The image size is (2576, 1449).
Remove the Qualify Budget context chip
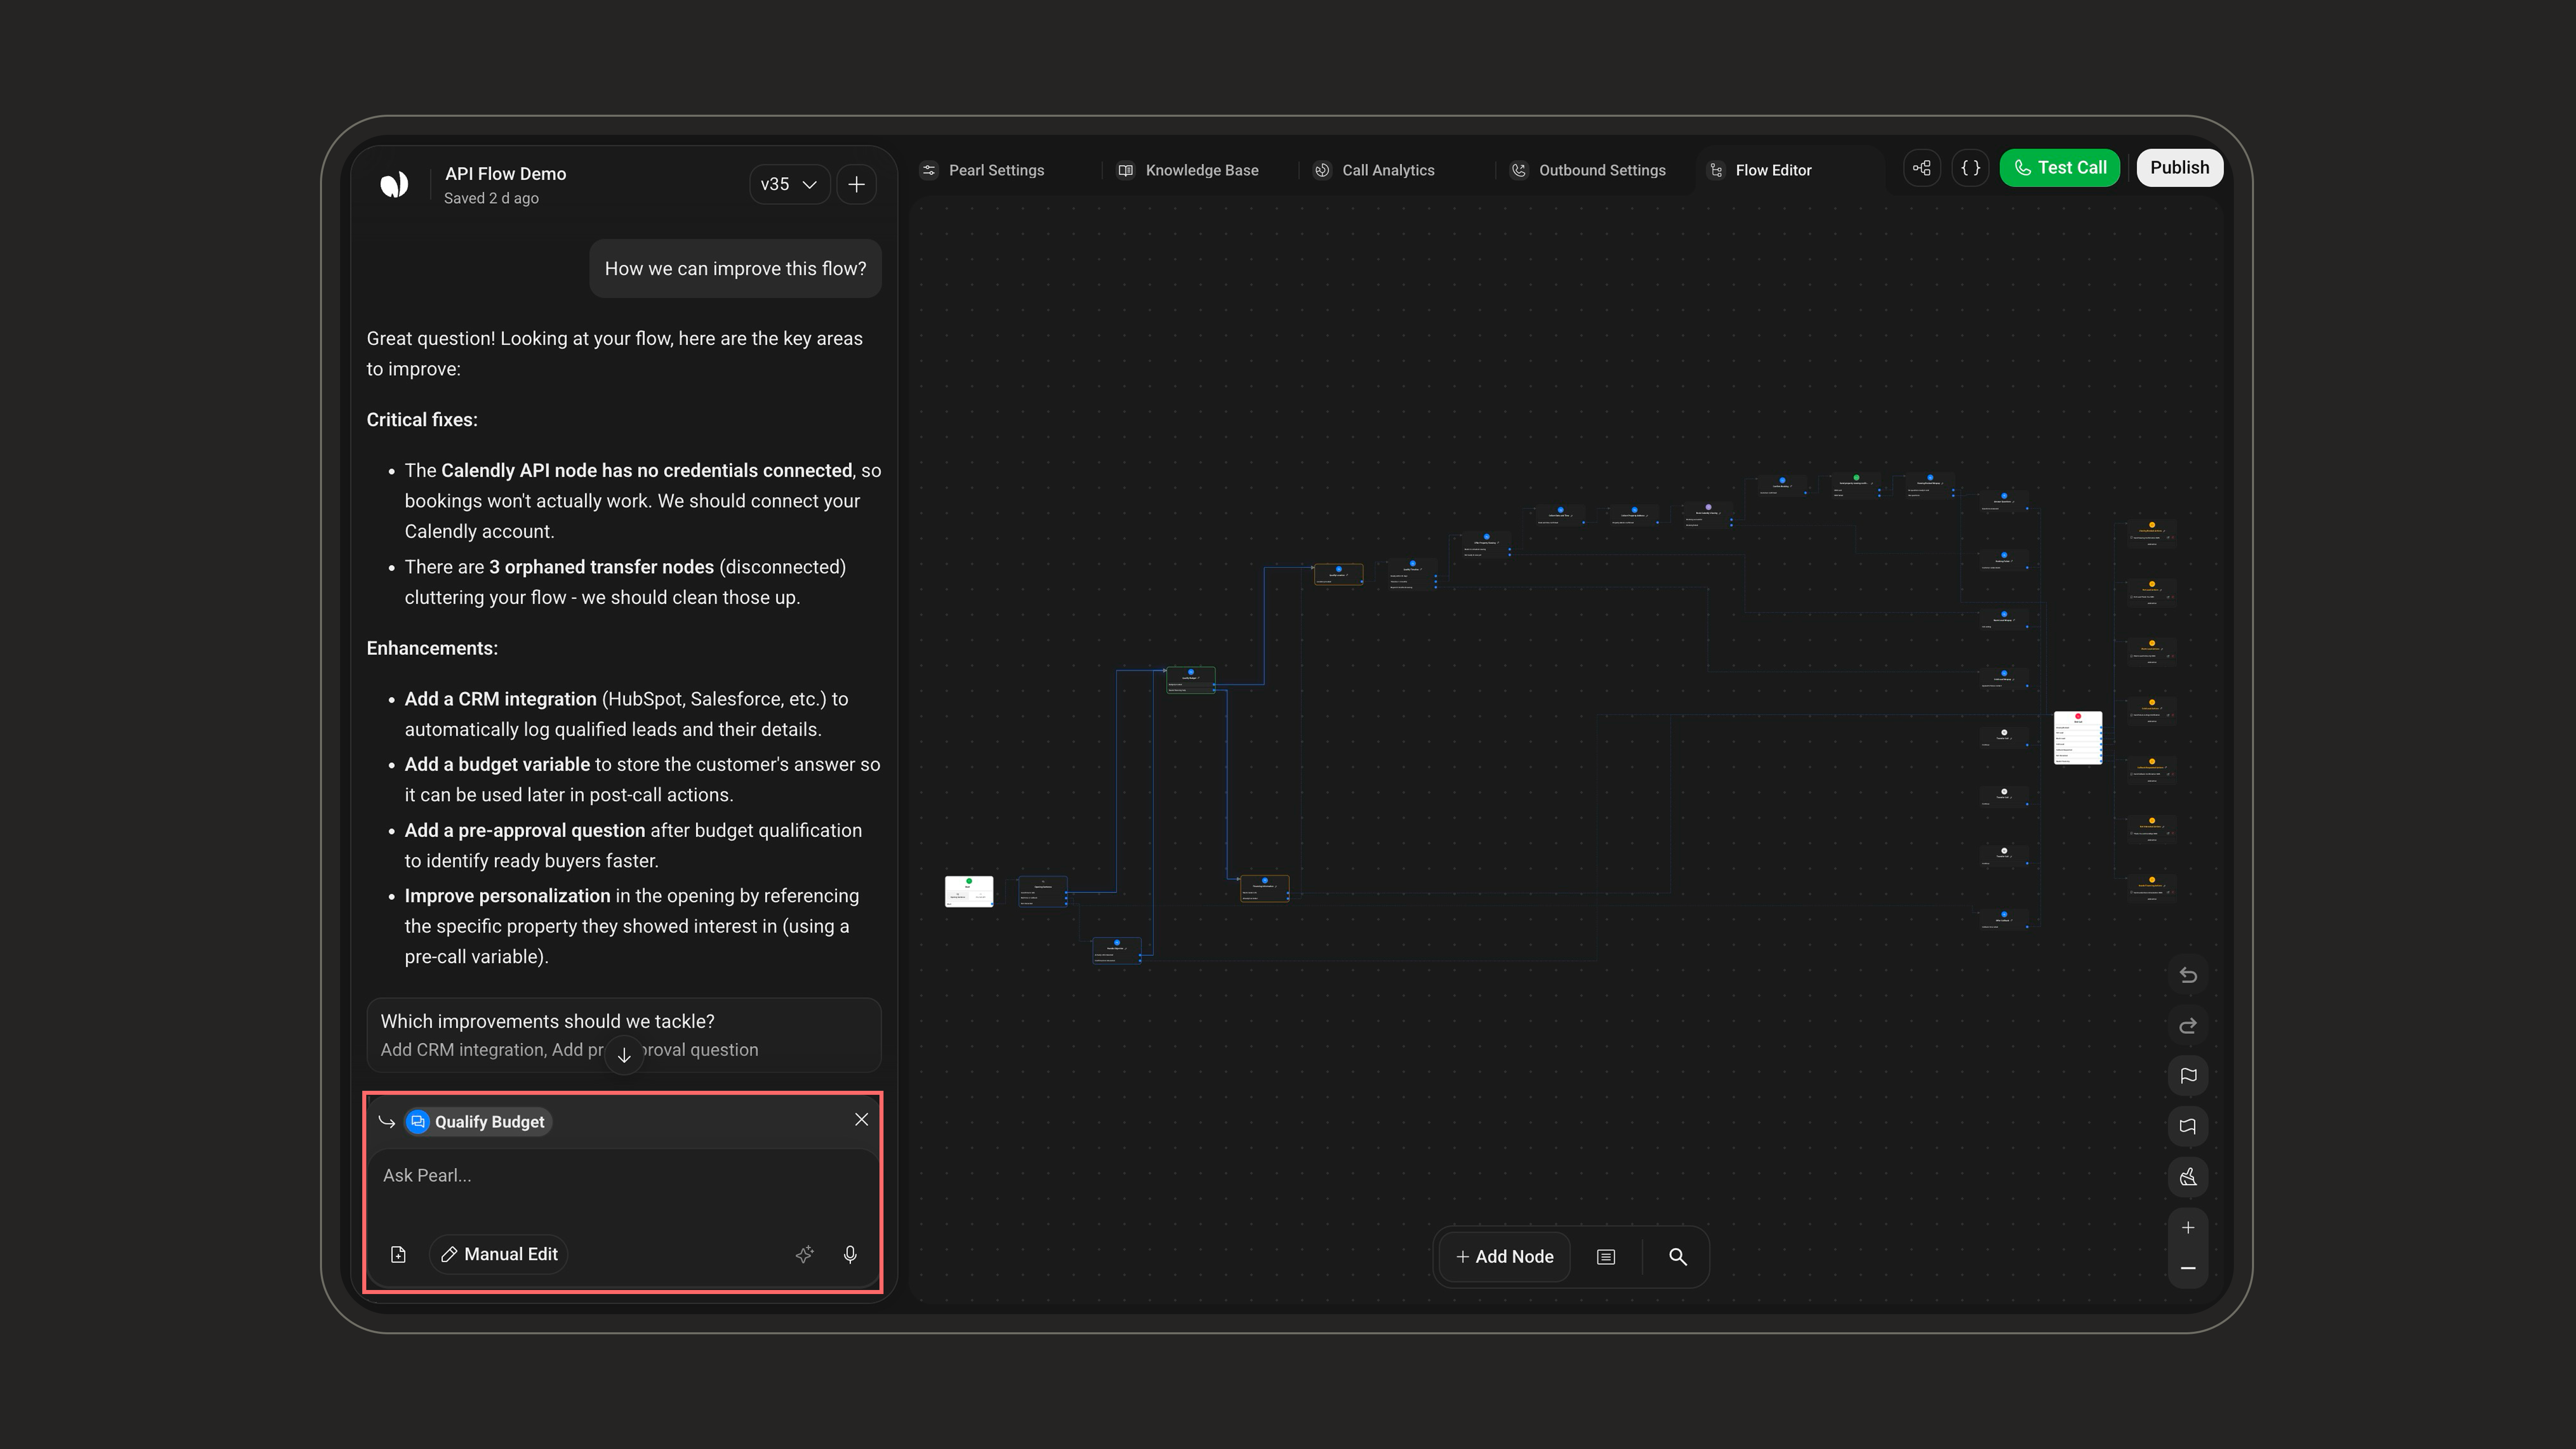tap(861, 1119)
